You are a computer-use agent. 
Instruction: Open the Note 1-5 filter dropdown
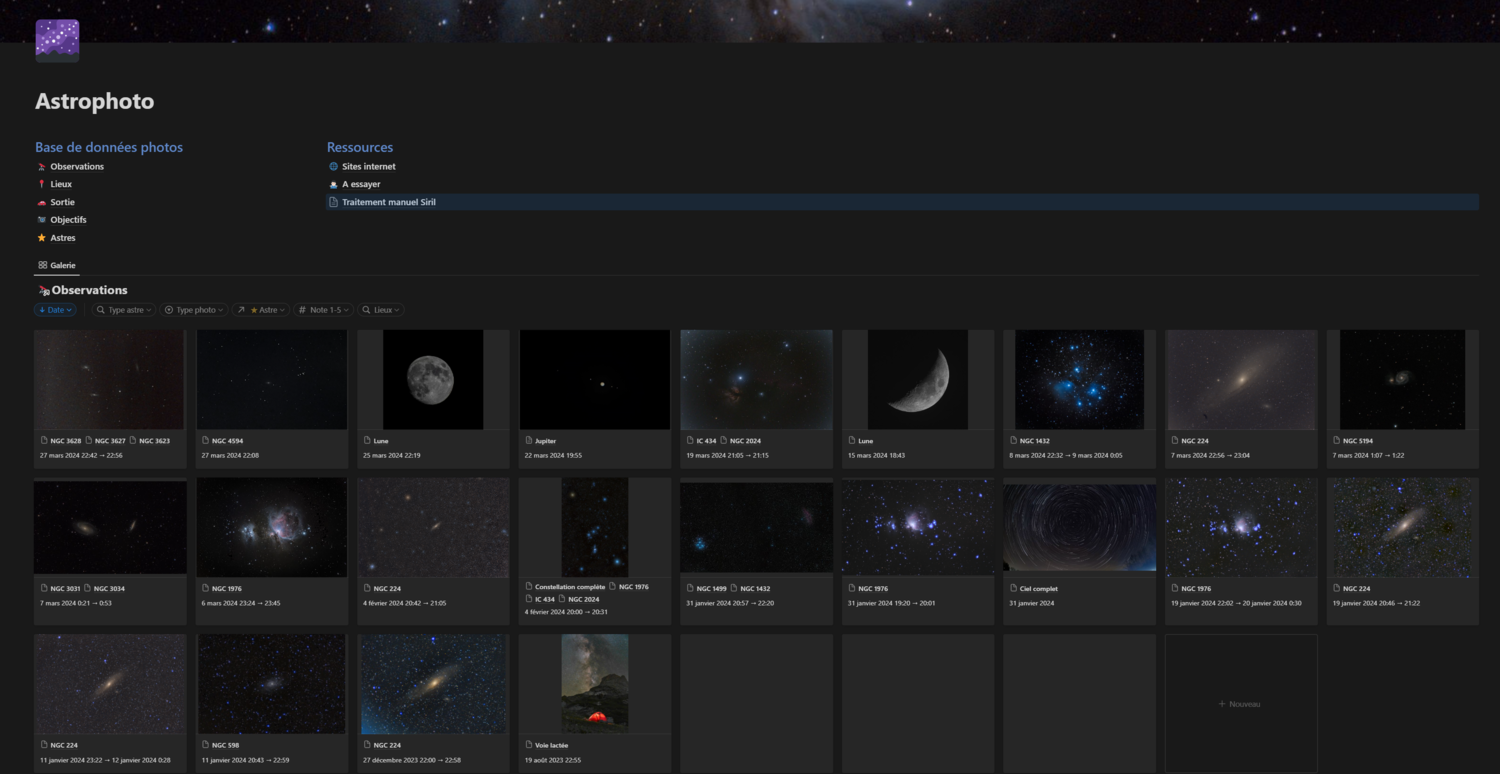pos(325,310)
